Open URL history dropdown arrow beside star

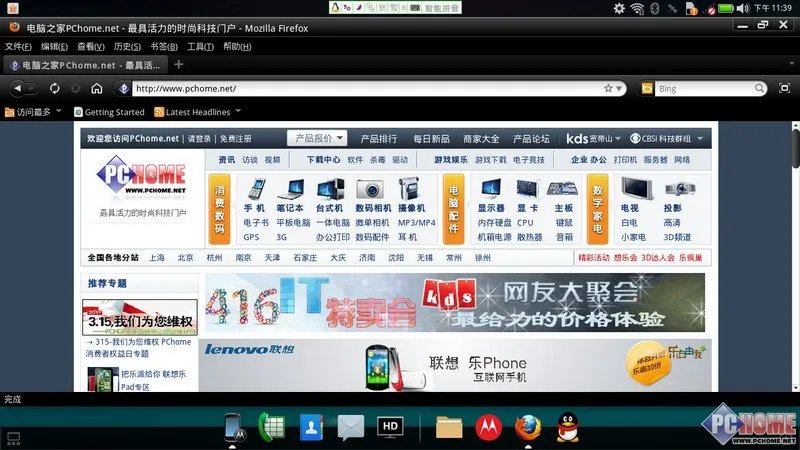pos(619,88)
